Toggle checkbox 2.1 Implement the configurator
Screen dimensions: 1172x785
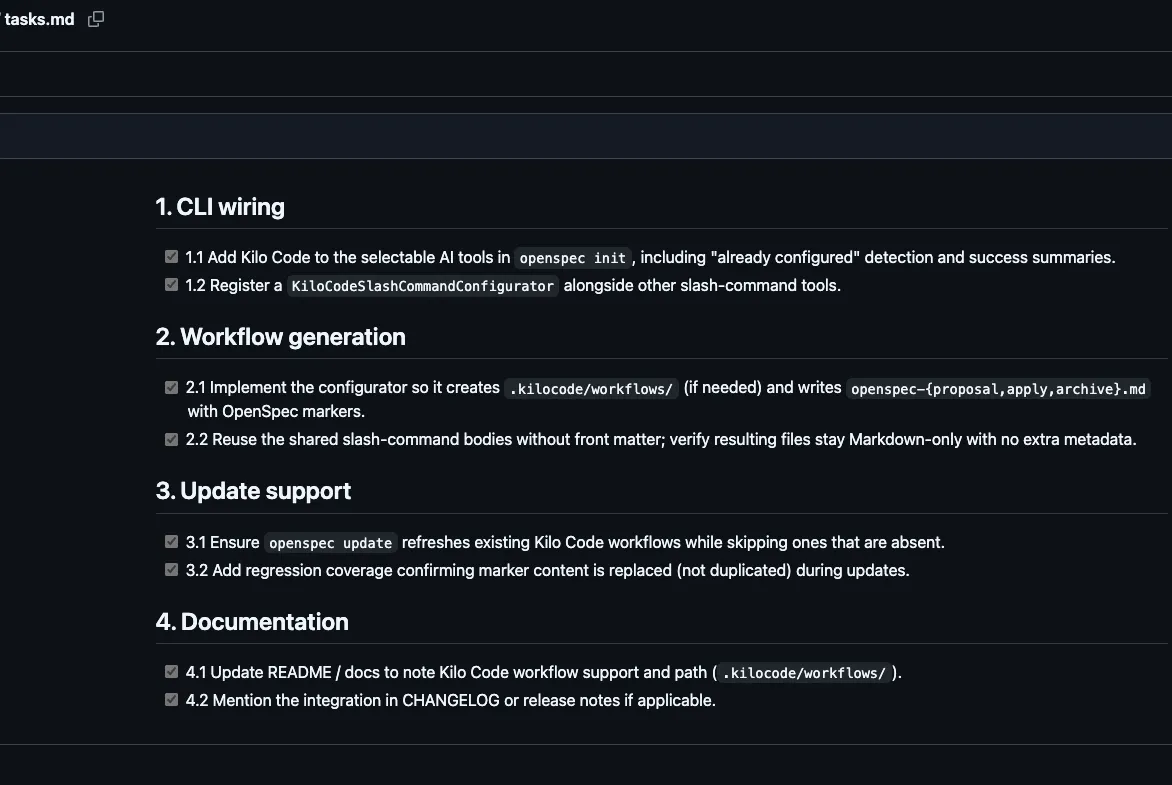pyautogui.click(x=172, y=387)
